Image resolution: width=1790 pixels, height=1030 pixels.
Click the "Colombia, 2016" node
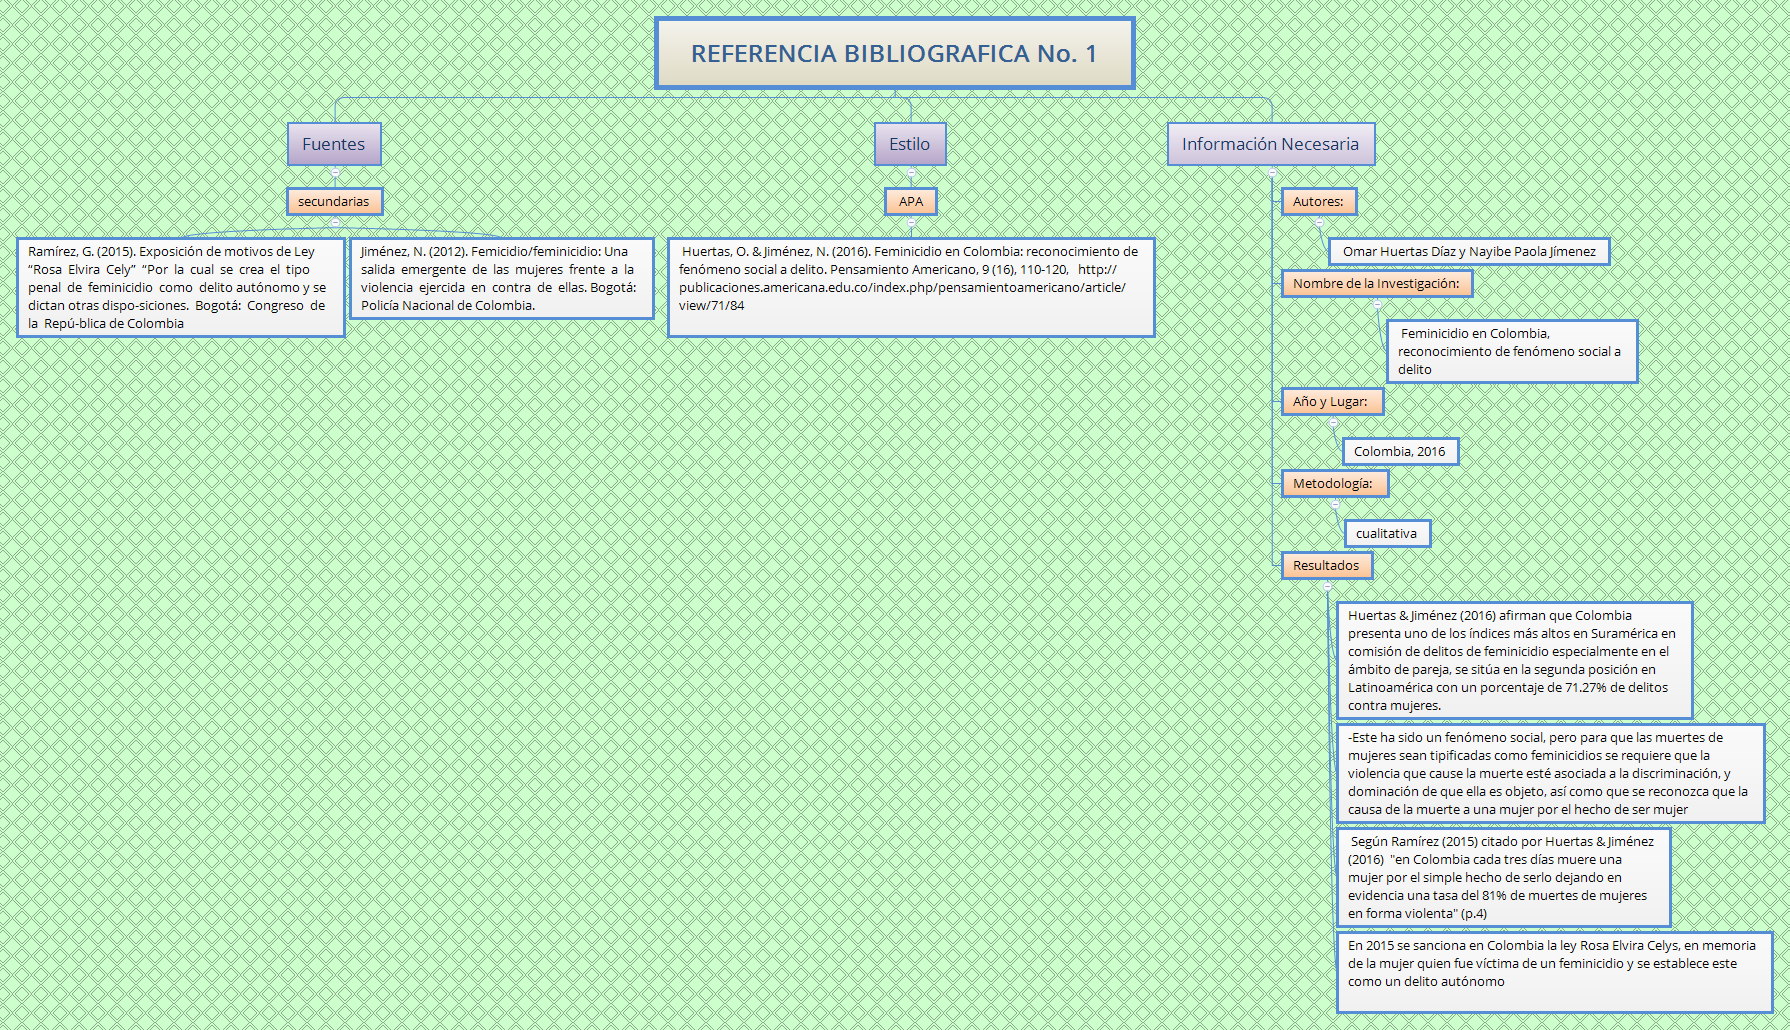pyautogui.click(x=1398, y=451)
